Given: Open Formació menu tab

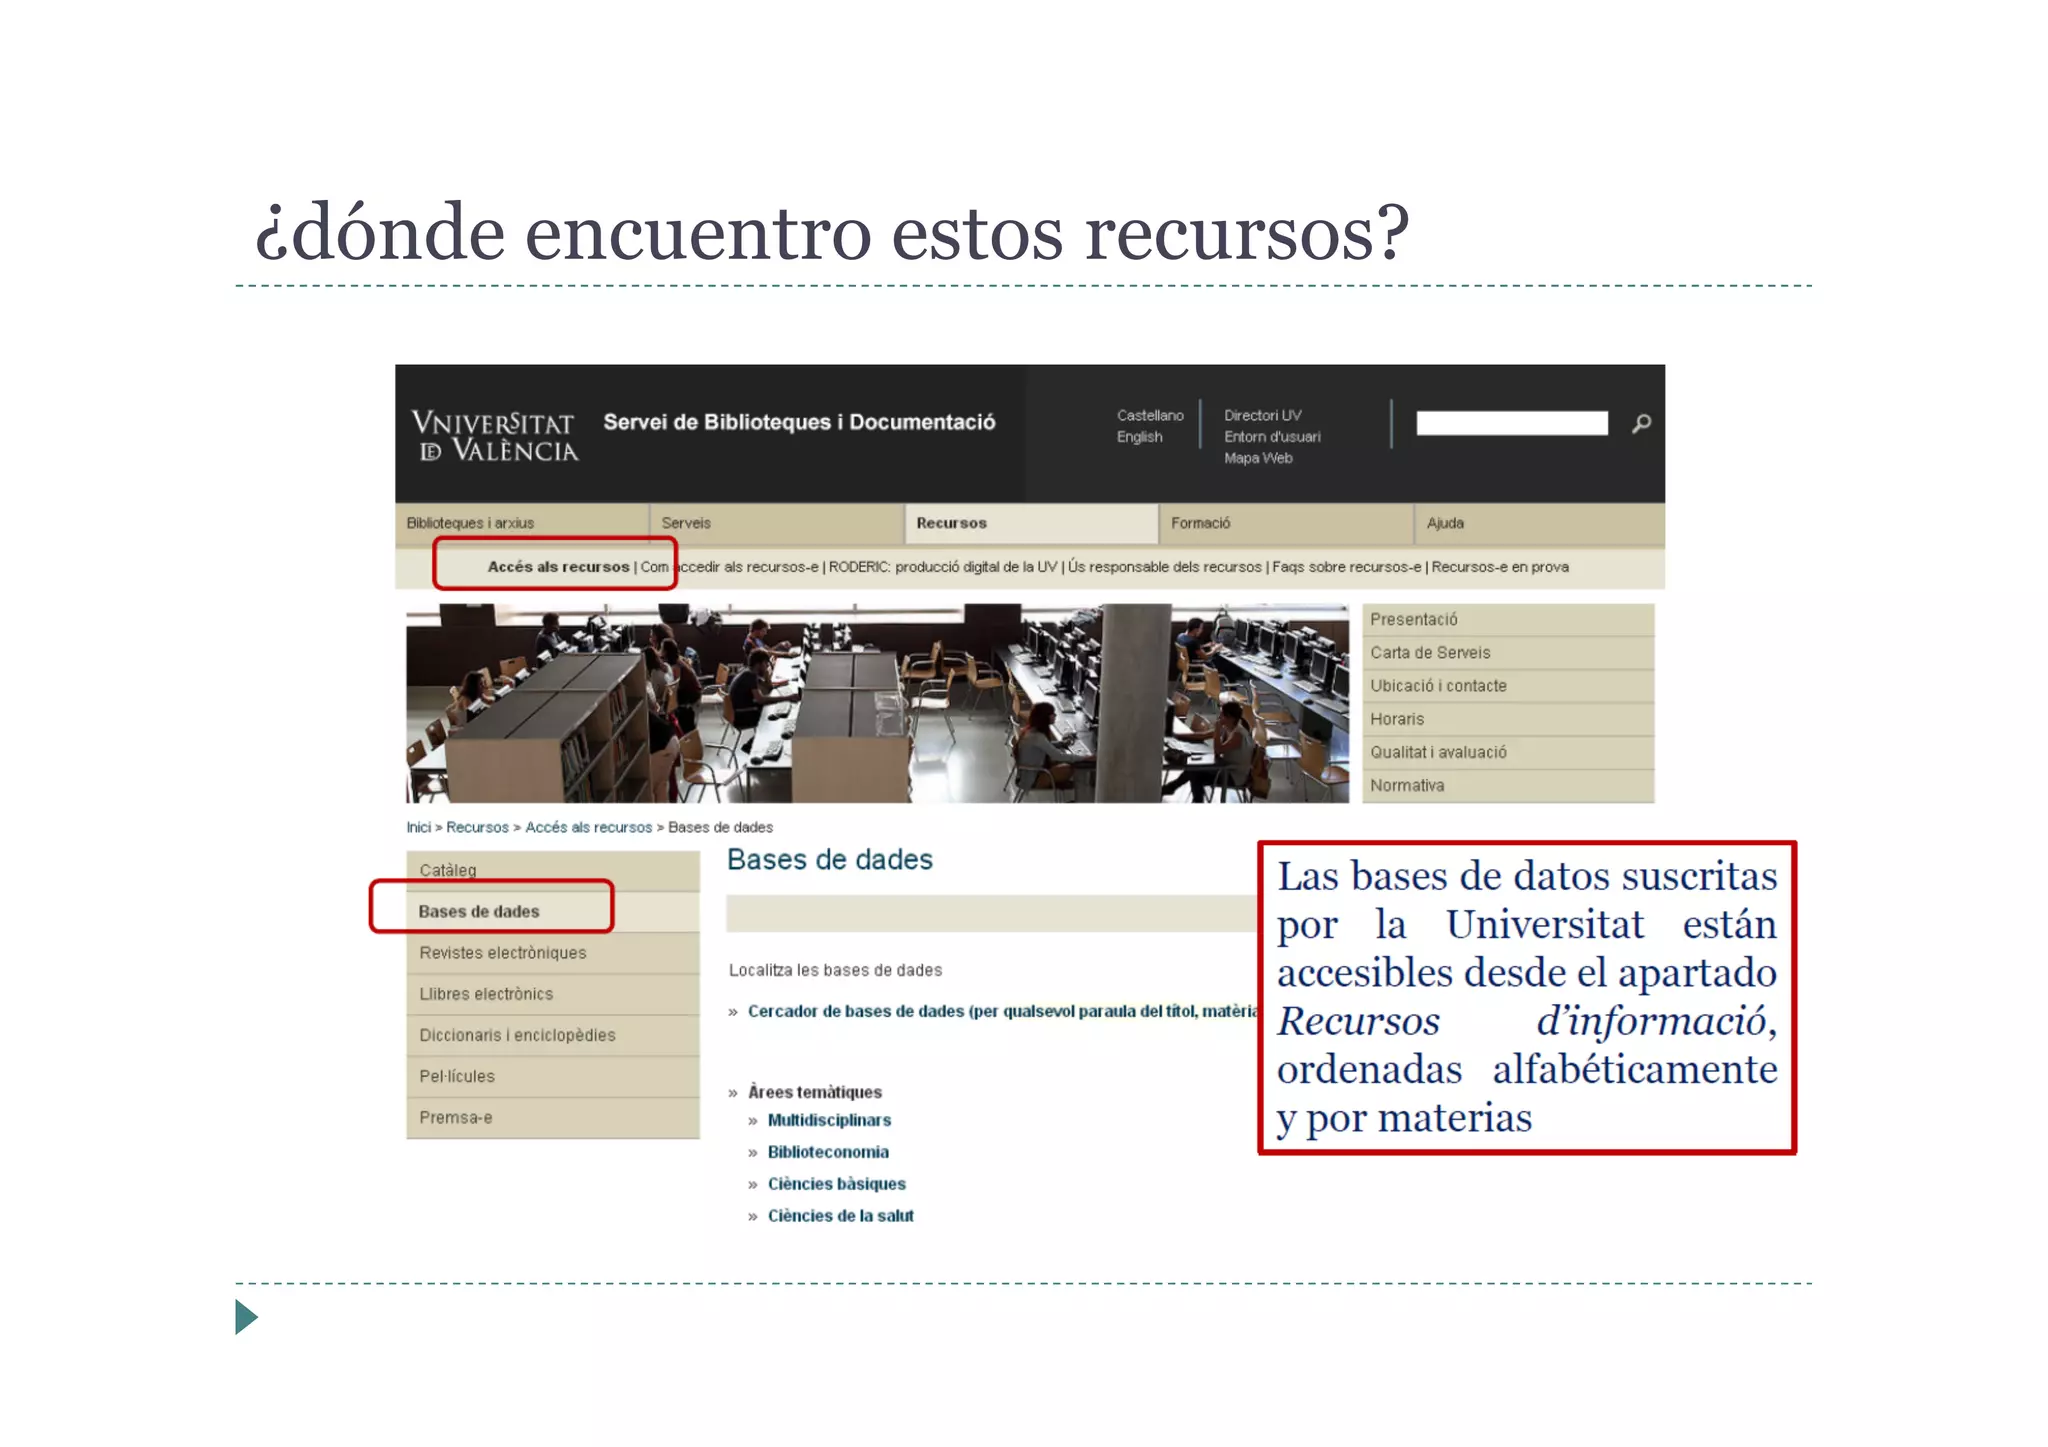Looking at the screenshot, I should point(1286,523).
